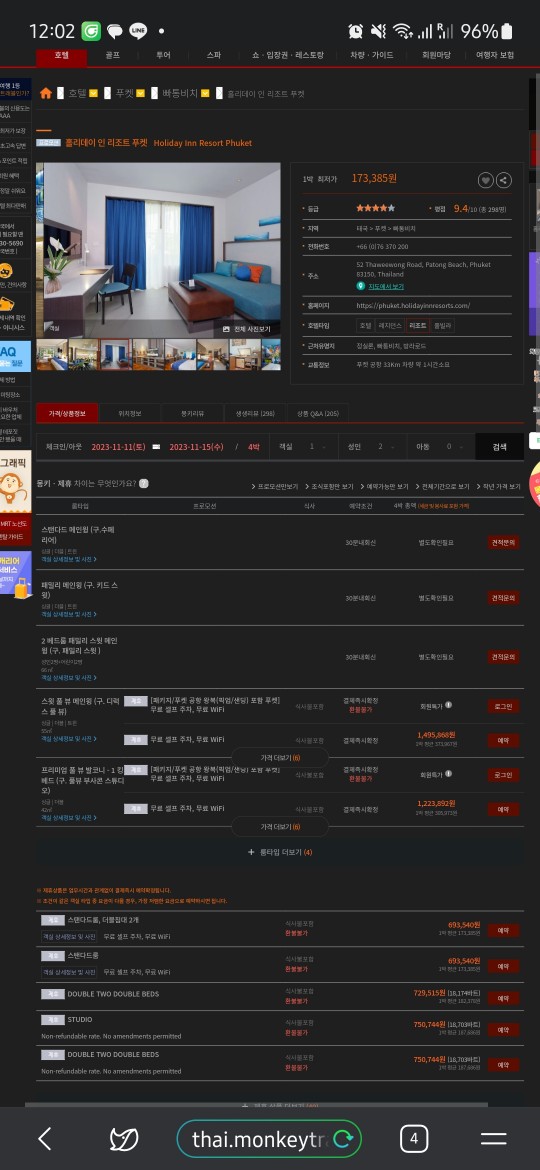Click the 리조트 hotel type tag
Screen dimensions: 540x1170
tap(418, 325)
